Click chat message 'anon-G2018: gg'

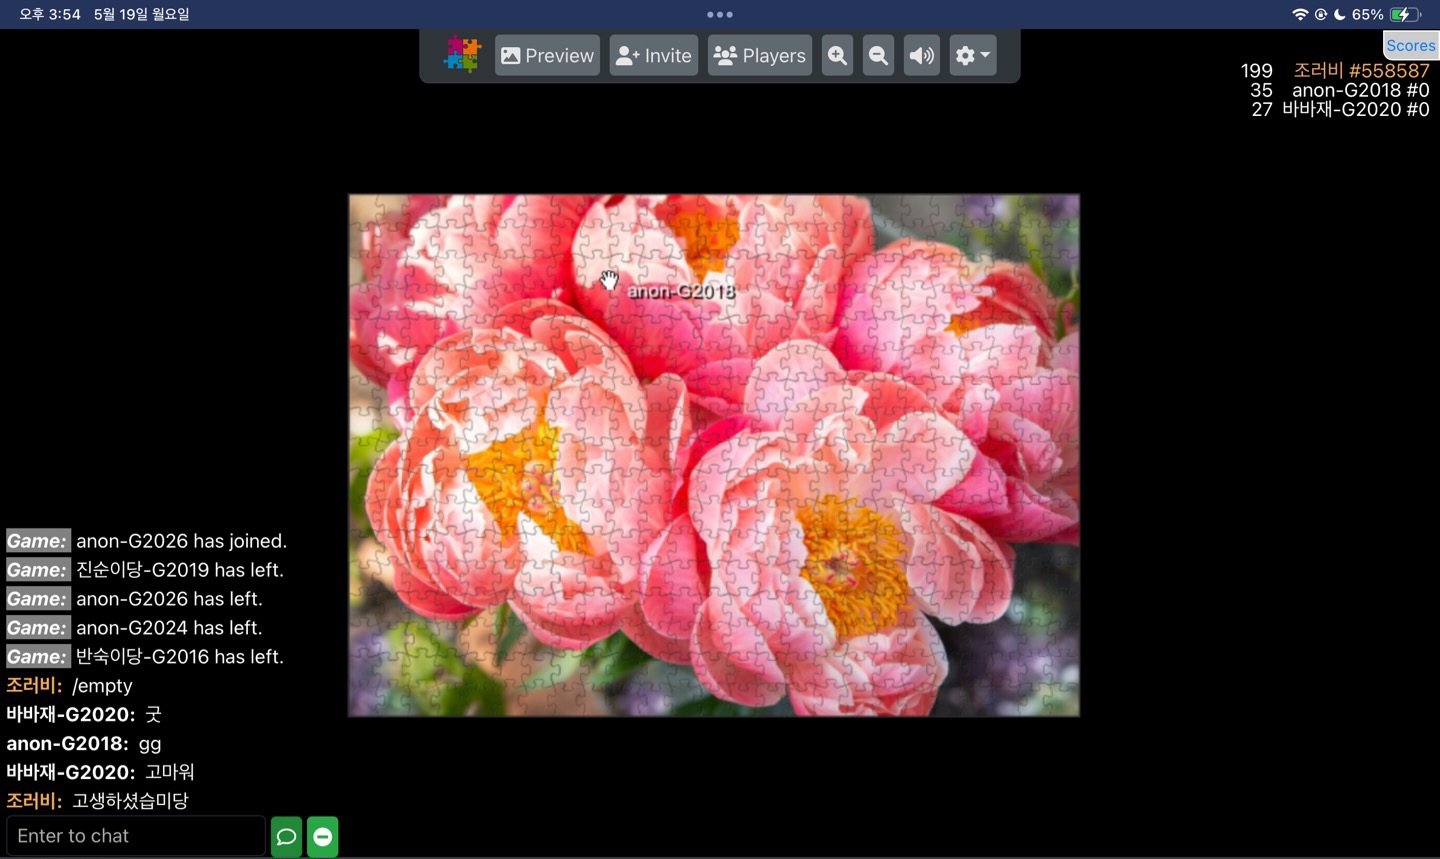[84, 744]
